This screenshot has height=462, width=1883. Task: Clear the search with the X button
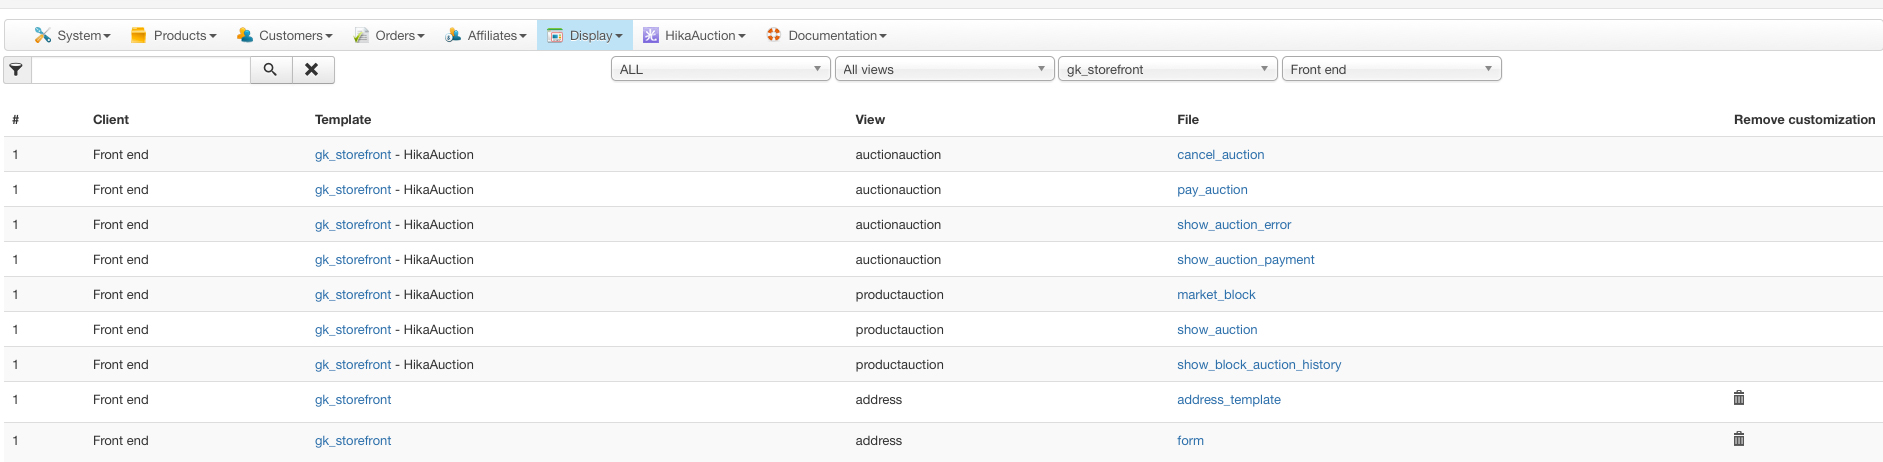[312, 70]
